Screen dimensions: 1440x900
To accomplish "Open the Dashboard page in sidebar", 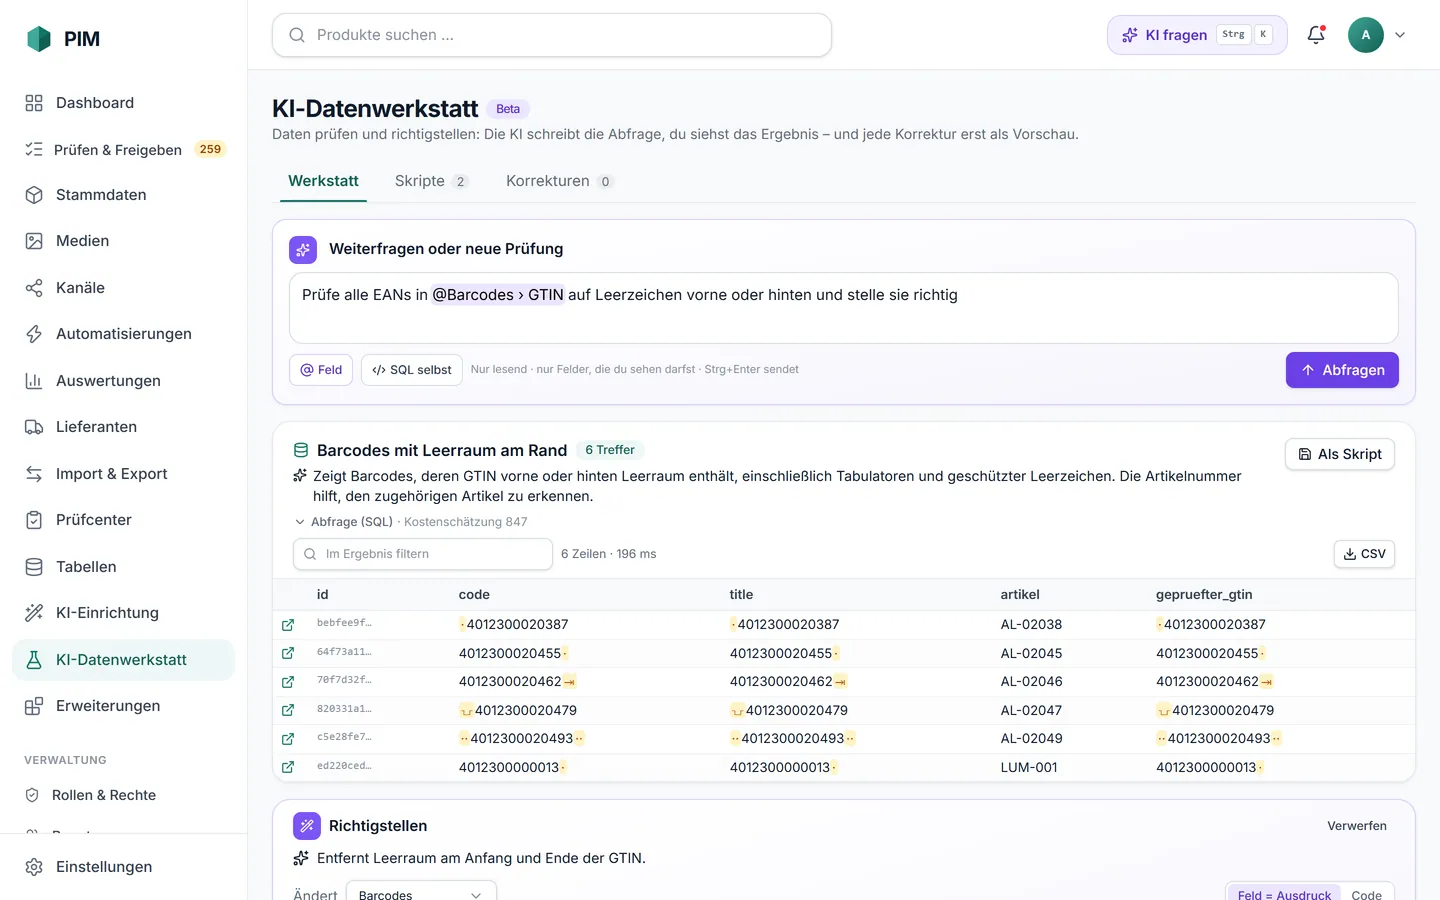I will pyautogui.click(x=123, y=103).
